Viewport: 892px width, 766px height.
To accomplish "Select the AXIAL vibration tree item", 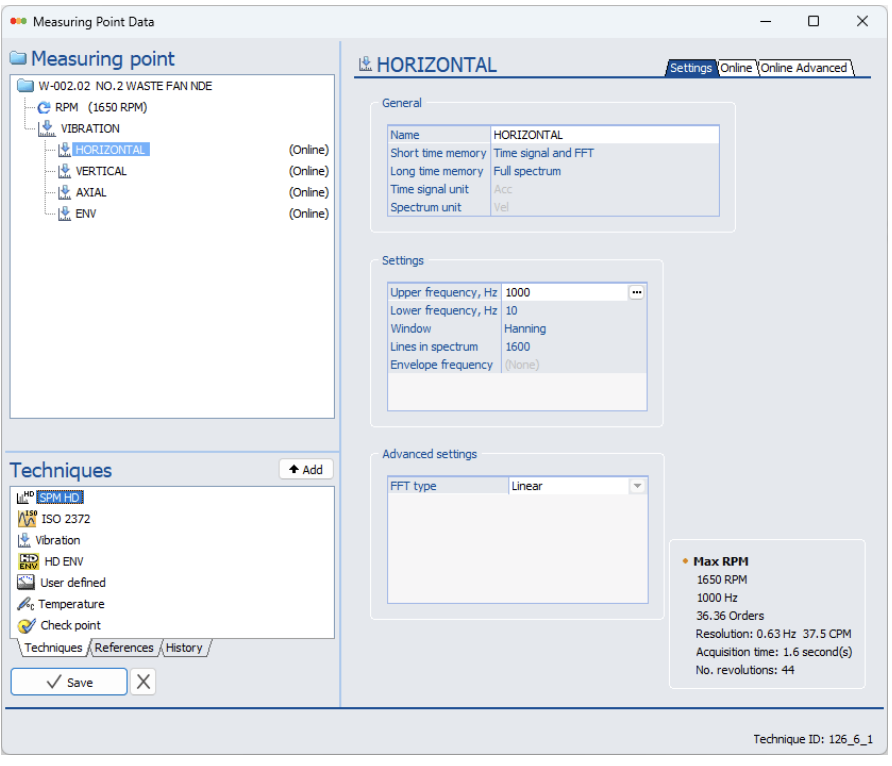I will [x=91, y=192].
